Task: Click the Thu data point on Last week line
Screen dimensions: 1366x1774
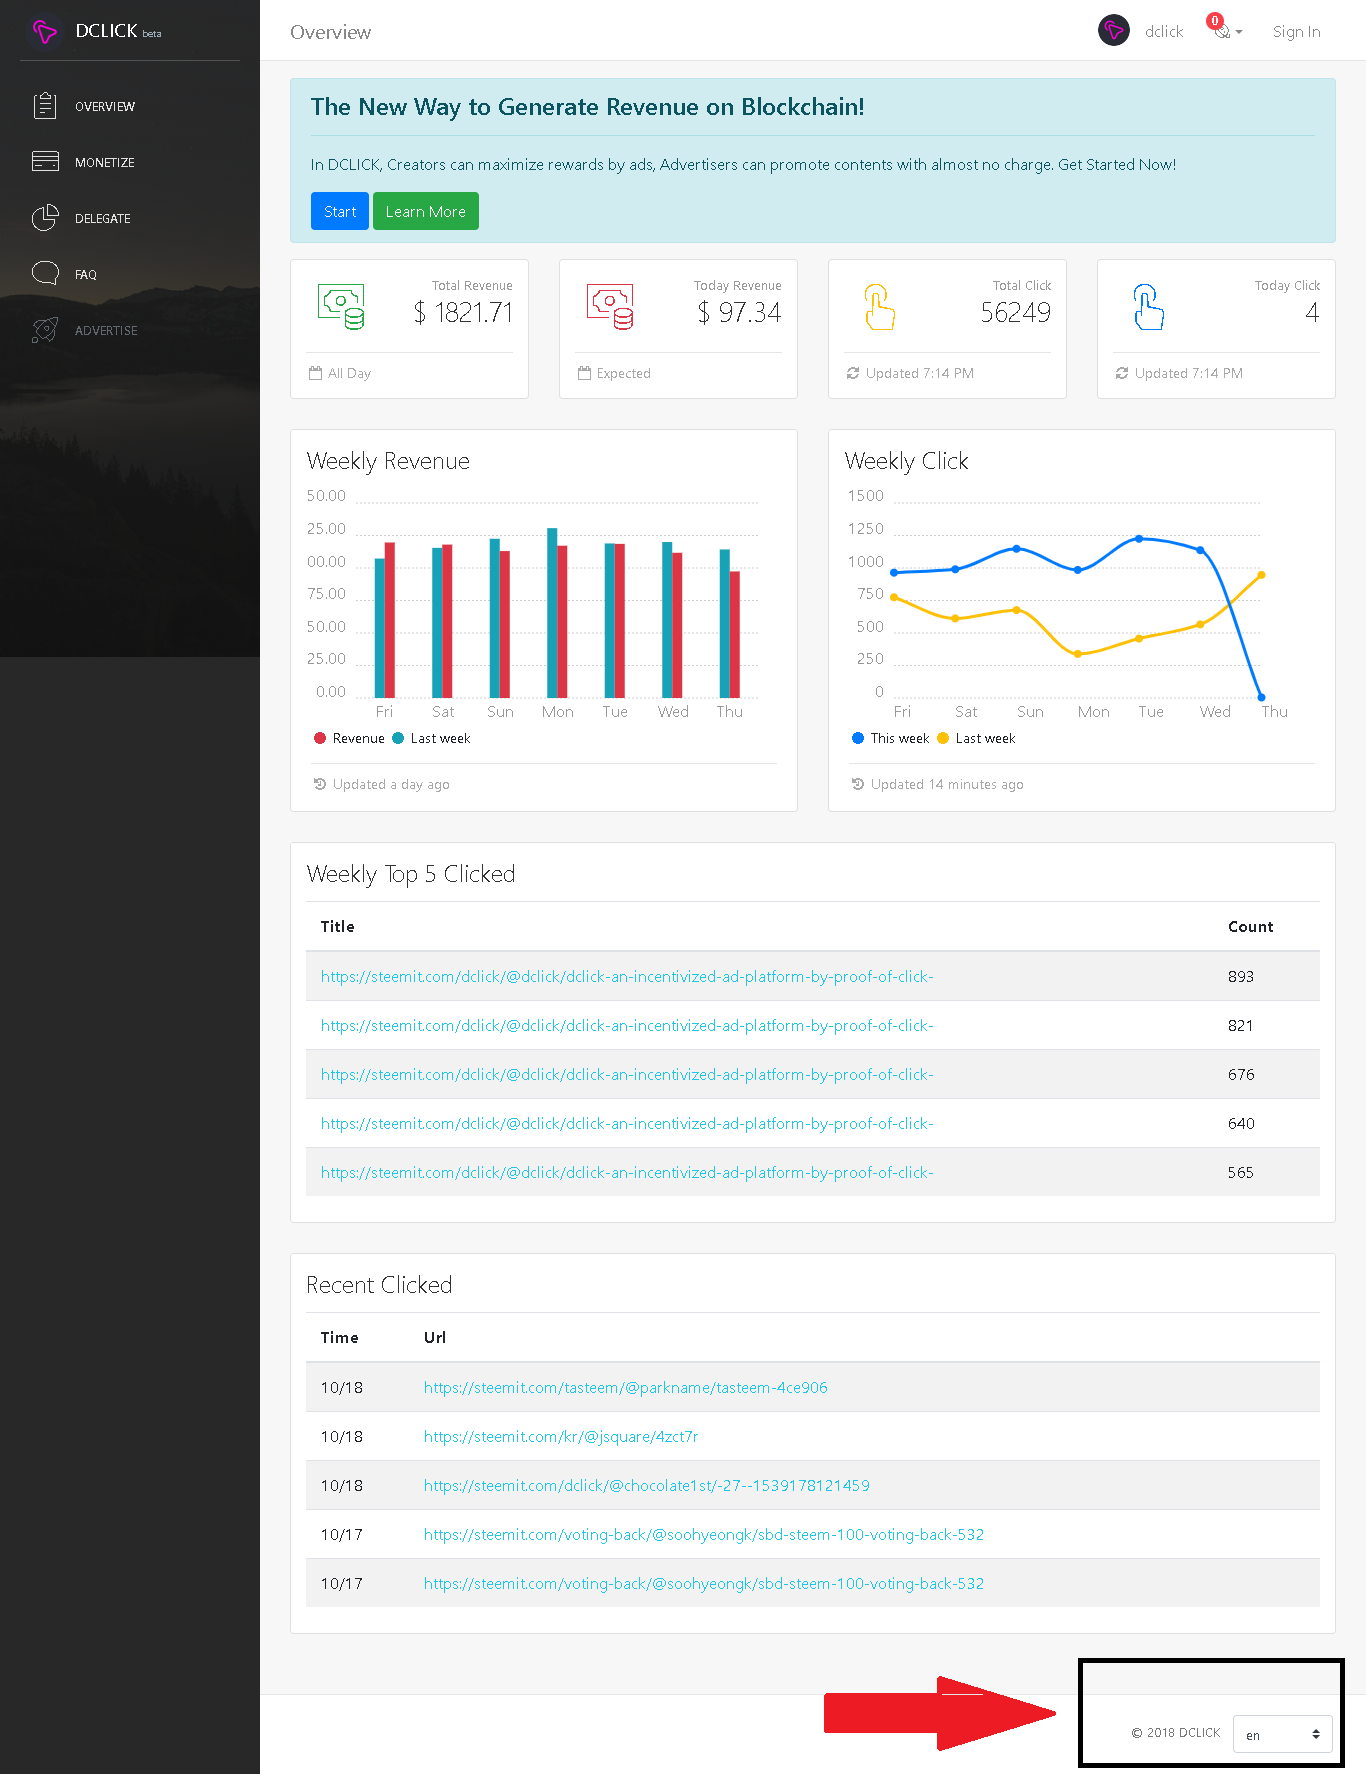Action: pos(1261,575)
